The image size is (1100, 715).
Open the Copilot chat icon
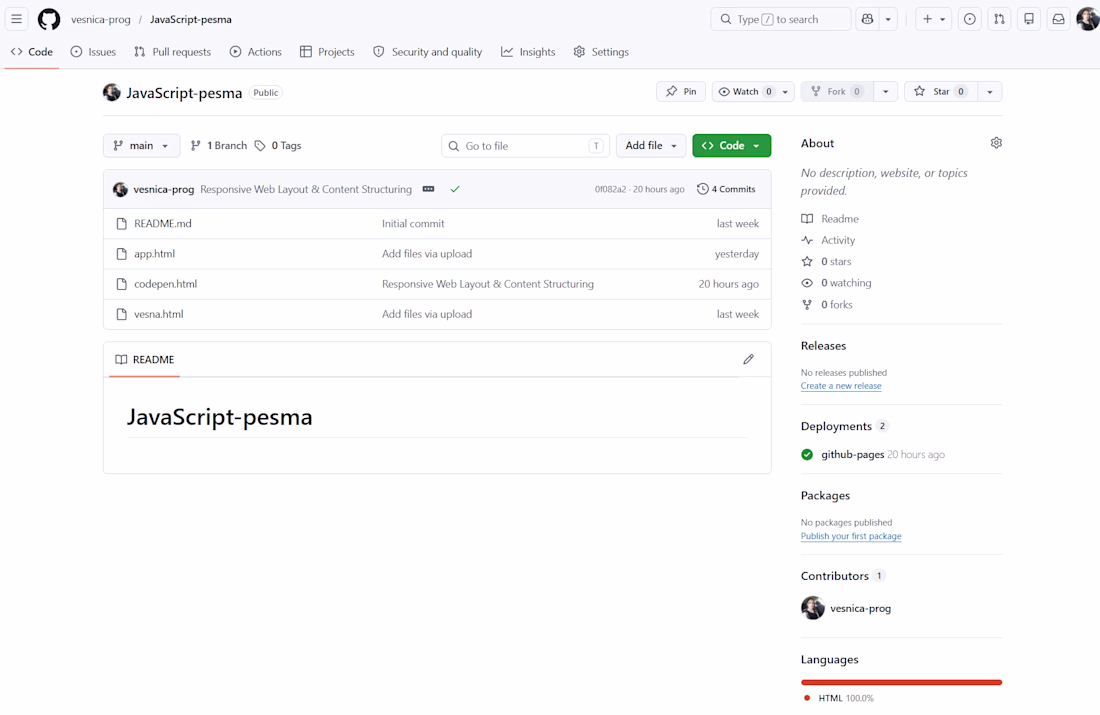(868, 19)
